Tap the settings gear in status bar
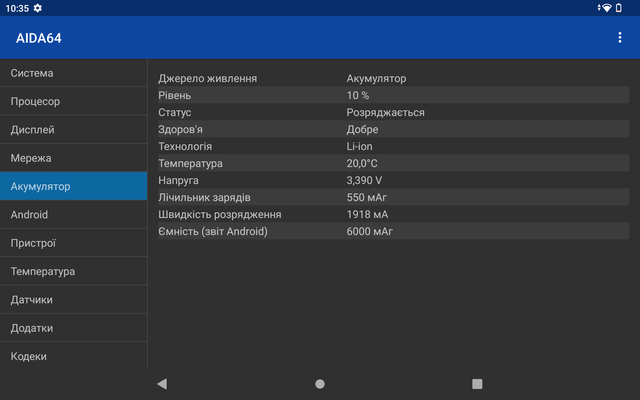This screenshot has width=640, height=400. click(x=38, y=8)
